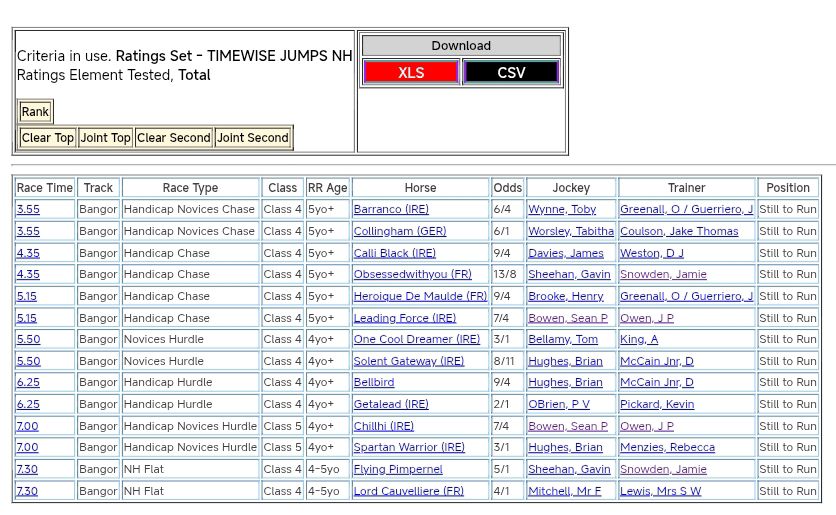The width and height of the screenshot is (836, 515).
Task: Select the Joint Second filter
Action: click(253, 138)
